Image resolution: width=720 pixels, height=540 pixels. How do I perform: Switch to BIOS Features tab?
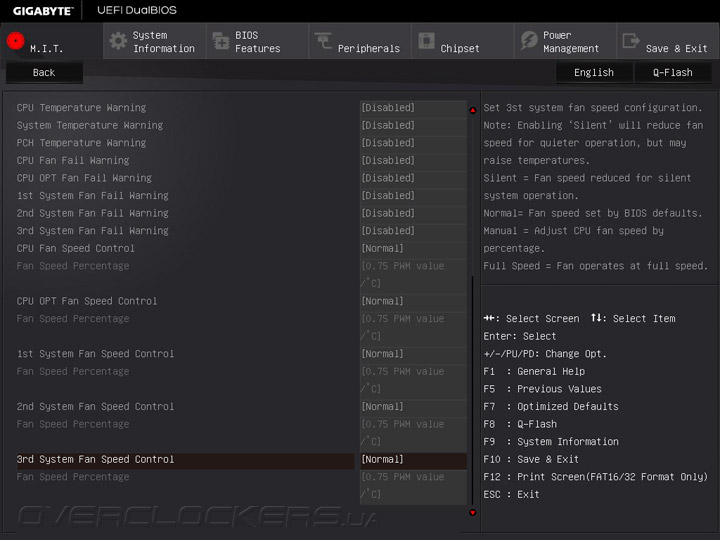(258, 41)
